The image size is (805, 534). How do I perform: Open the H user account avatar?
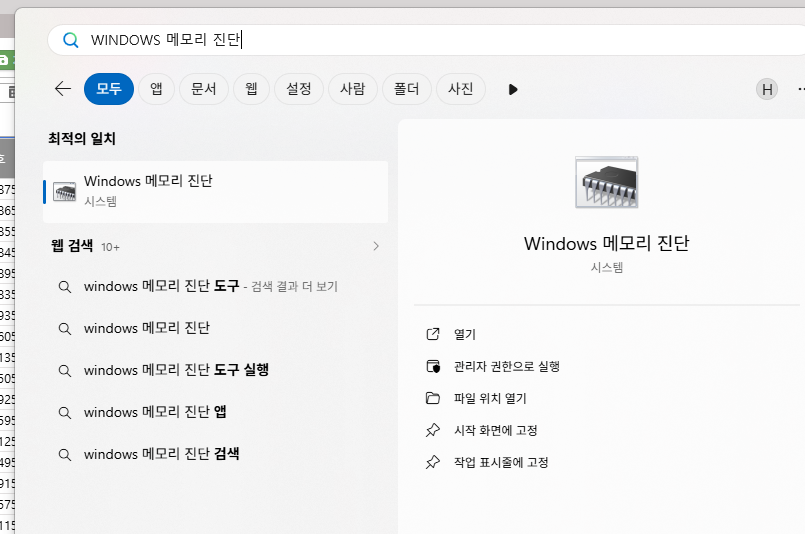pos(766,89)
